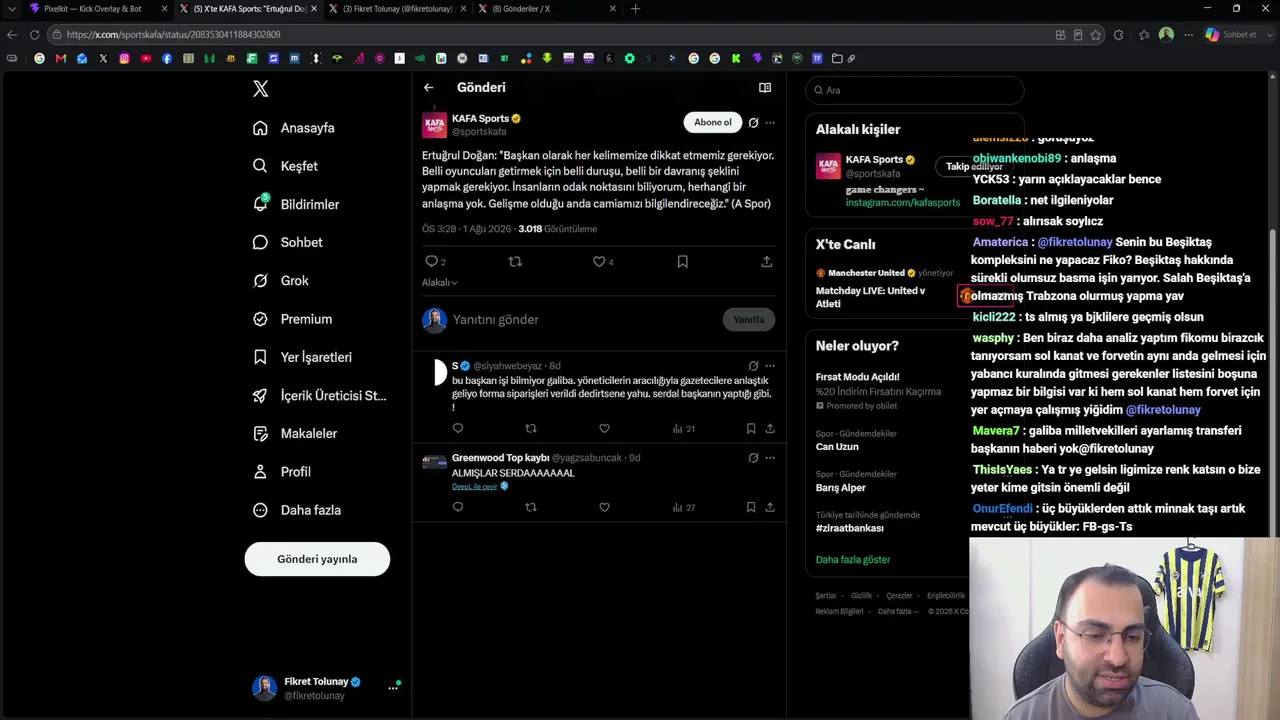
Task: Click the Abone ol button
Action: point(713,123)
